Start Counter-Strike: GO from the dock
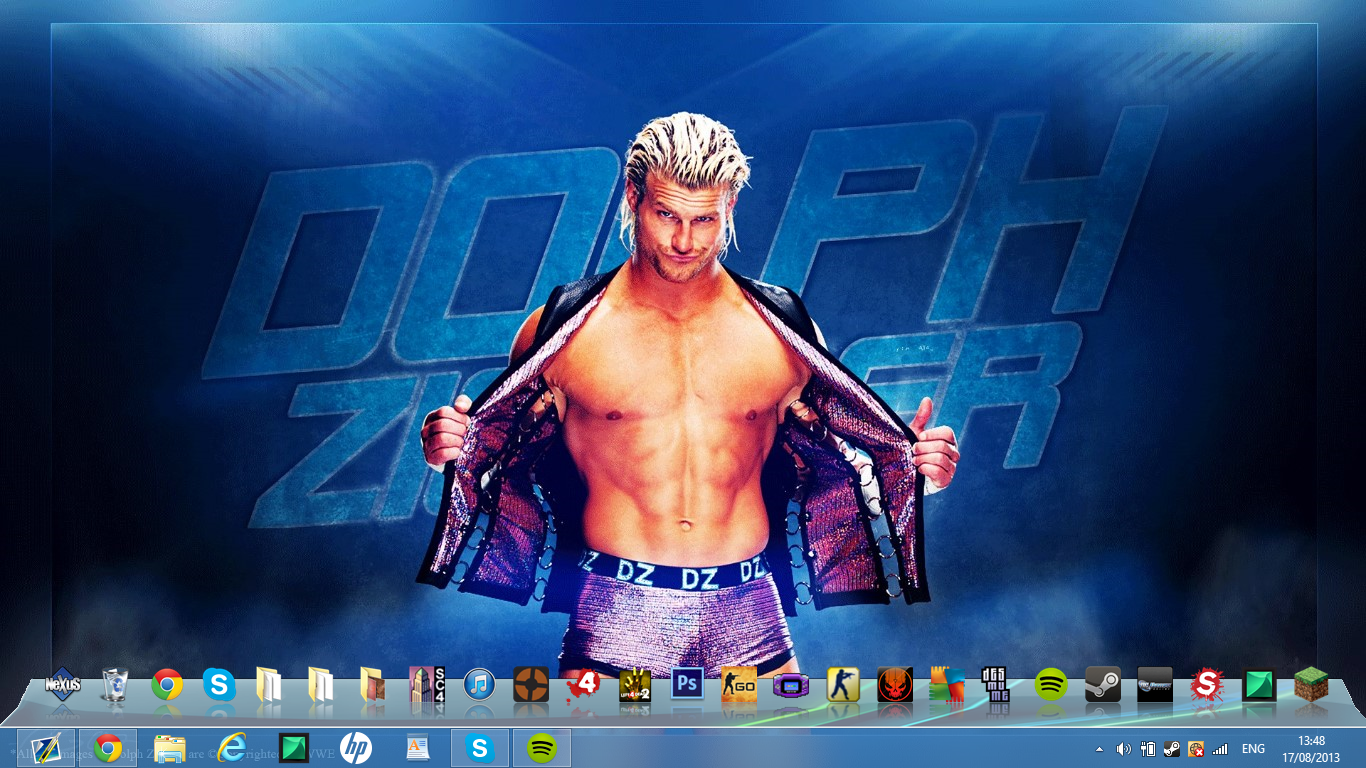This screenshot has height=768, width=1366. tap(739, 685)
